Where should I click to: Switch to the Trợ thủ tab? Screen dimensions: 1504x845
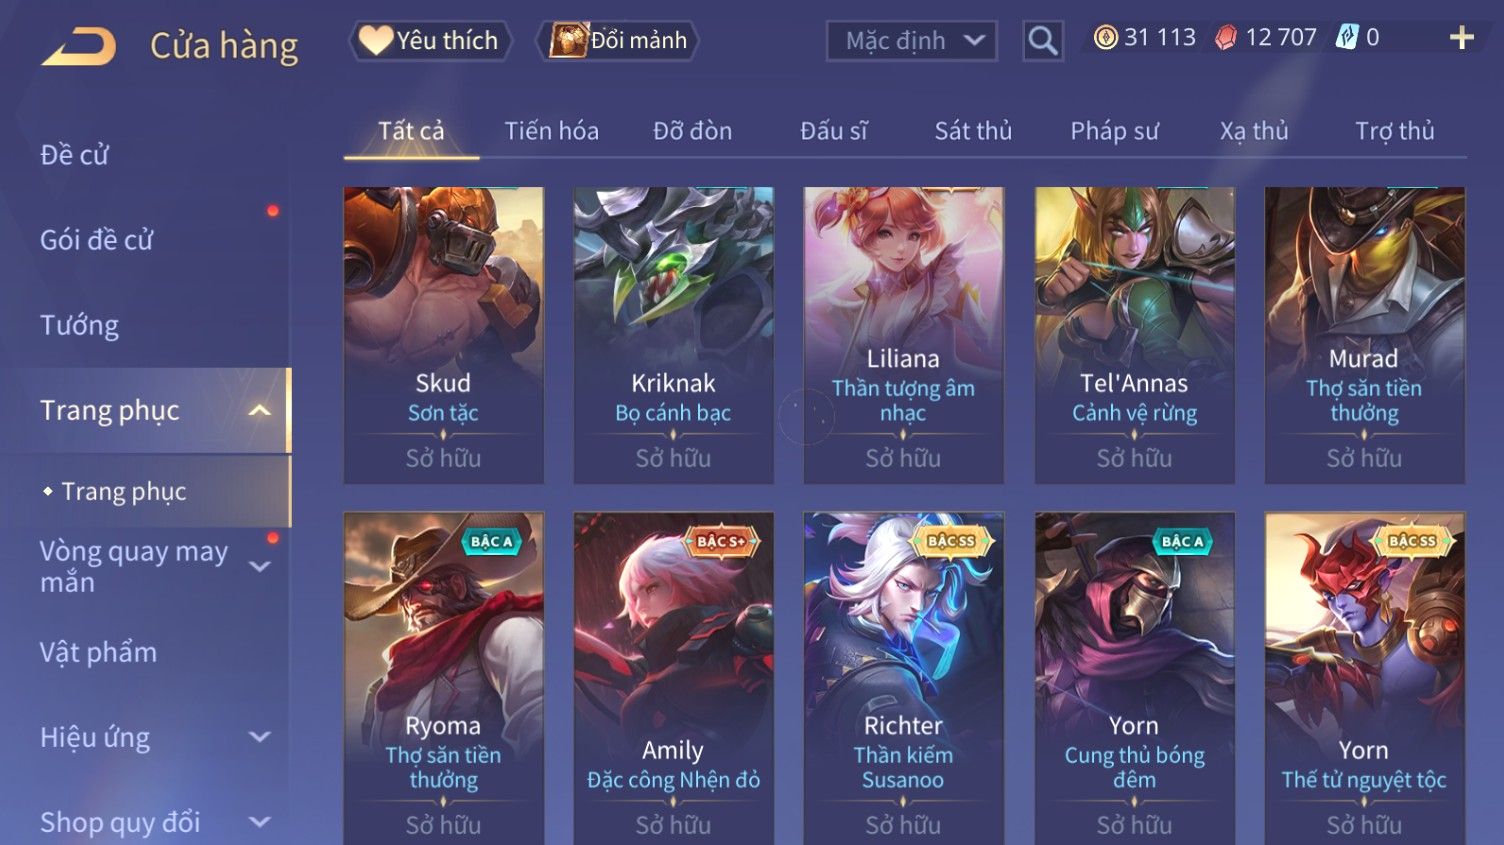[1394, 131]
